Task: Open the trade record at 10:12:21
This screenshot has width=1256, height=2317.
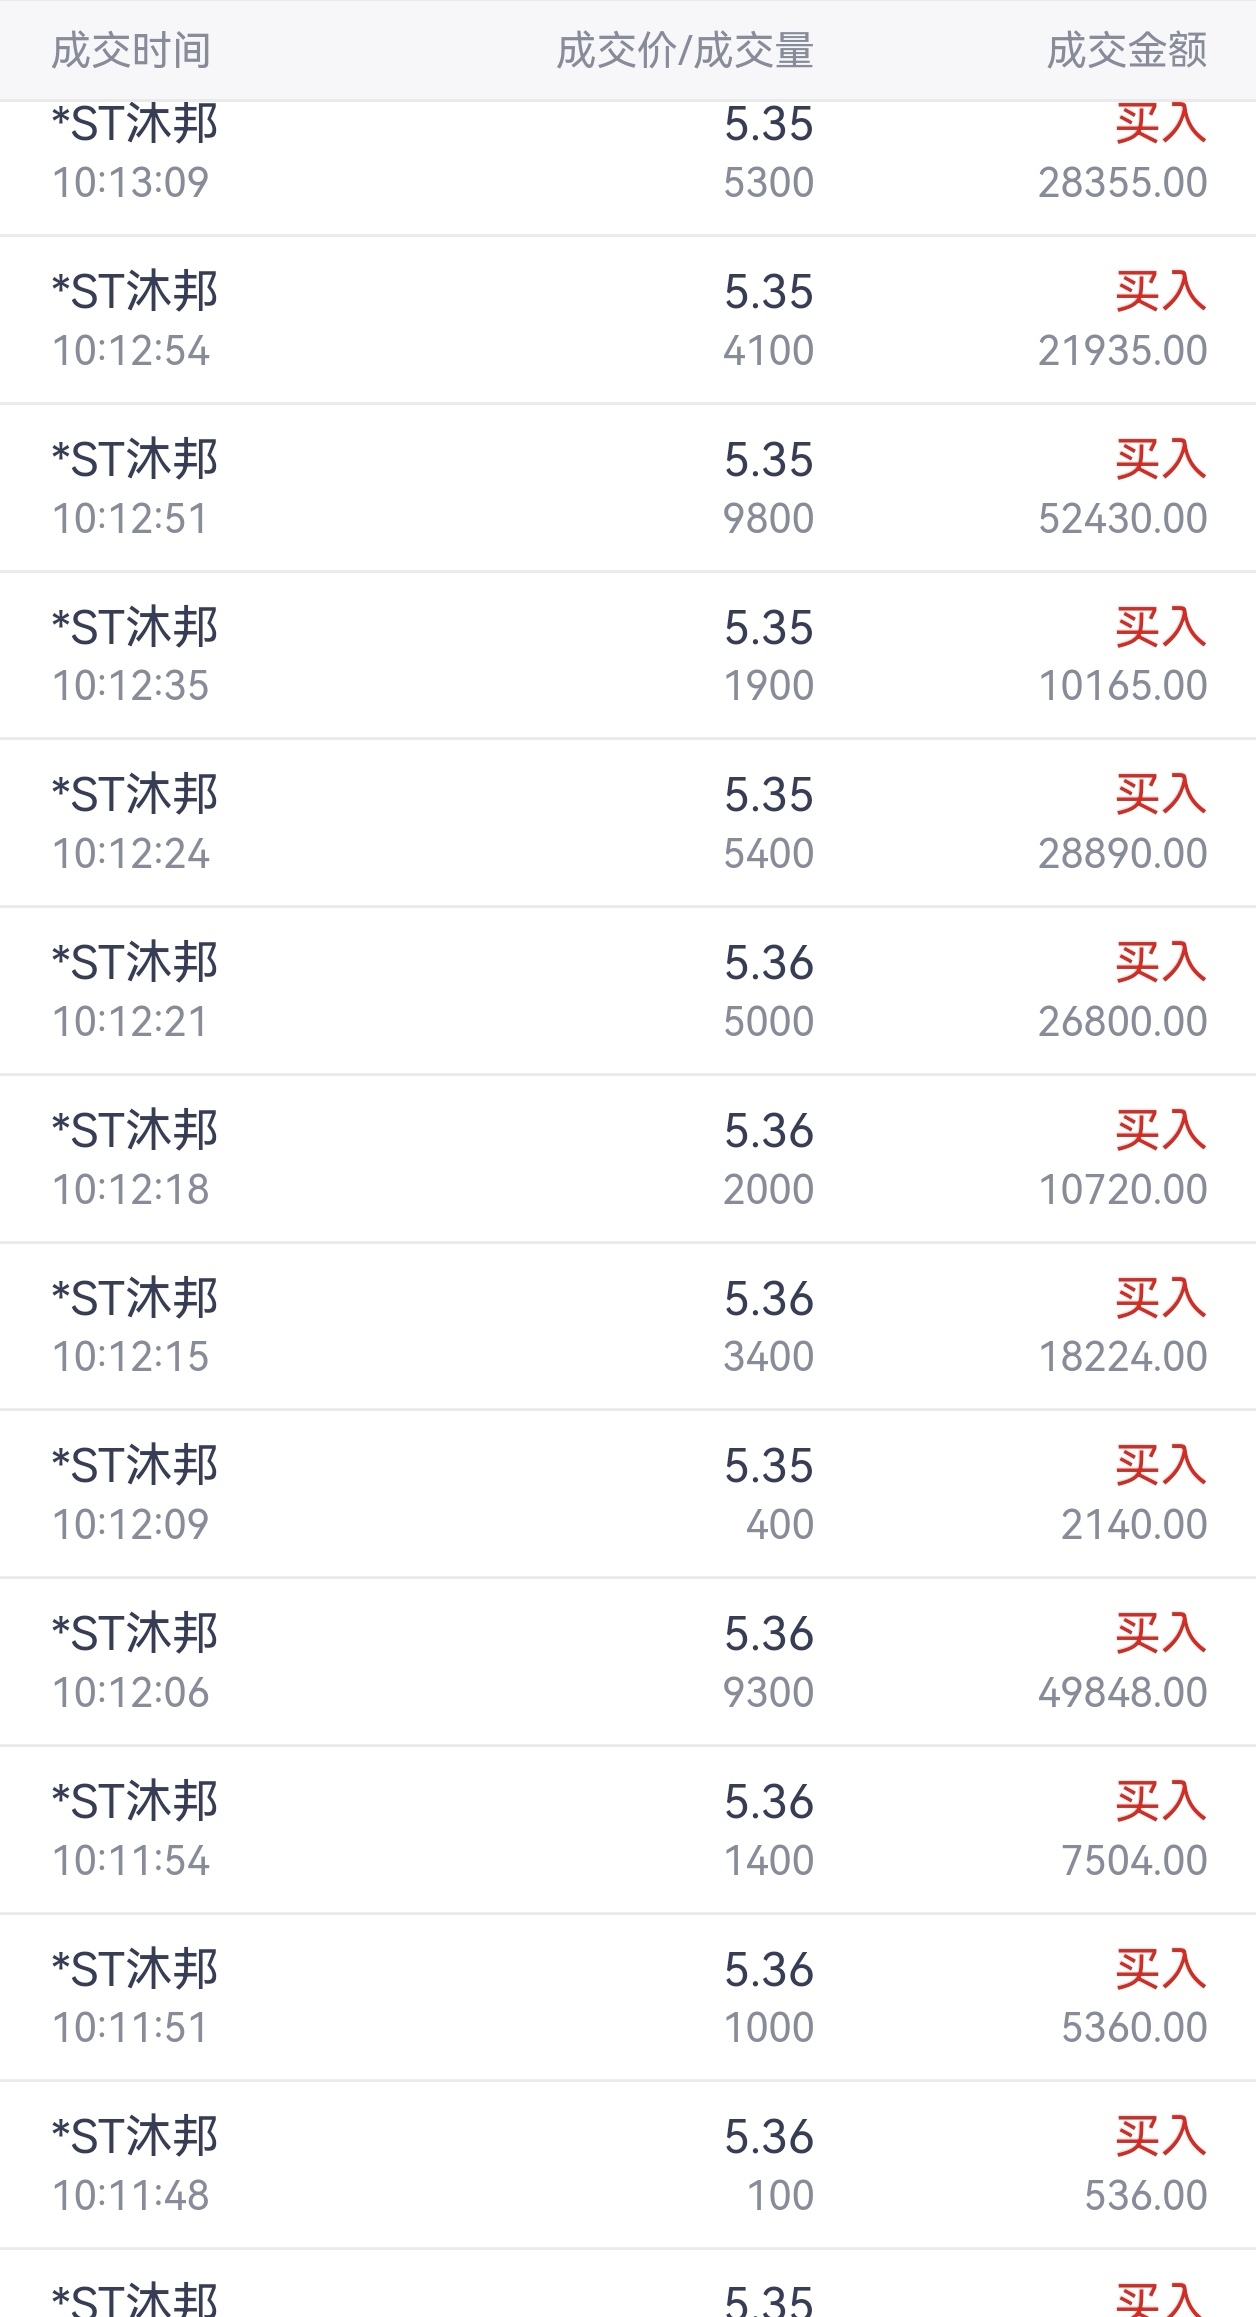Action: pyautogui.click(x=628, y=991)
